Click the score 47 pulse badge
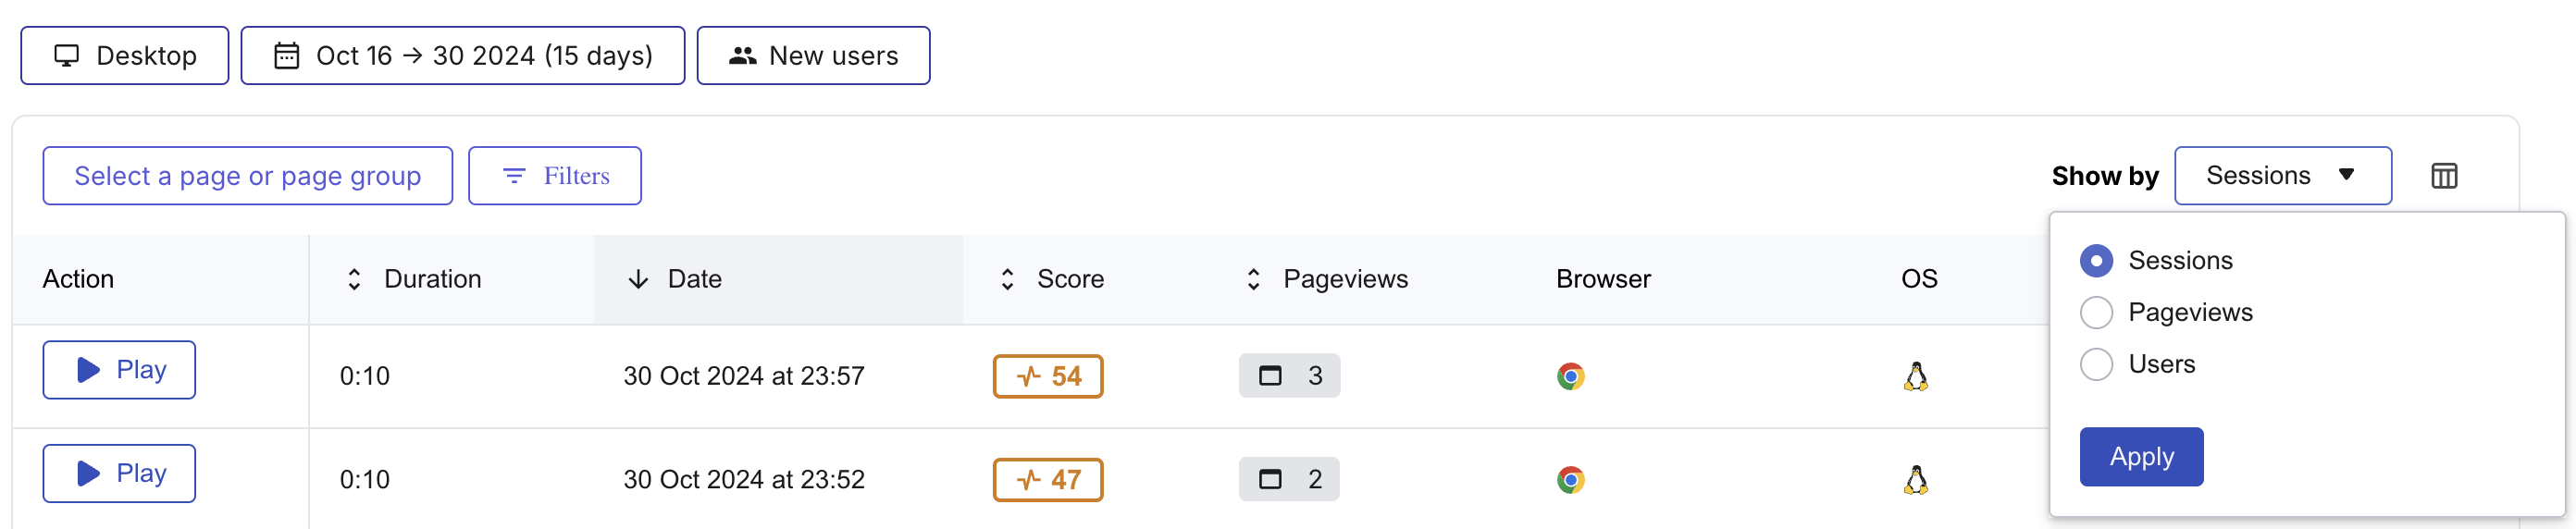This screenshot has width=2576, height=529. click(x=1047, y=480)
